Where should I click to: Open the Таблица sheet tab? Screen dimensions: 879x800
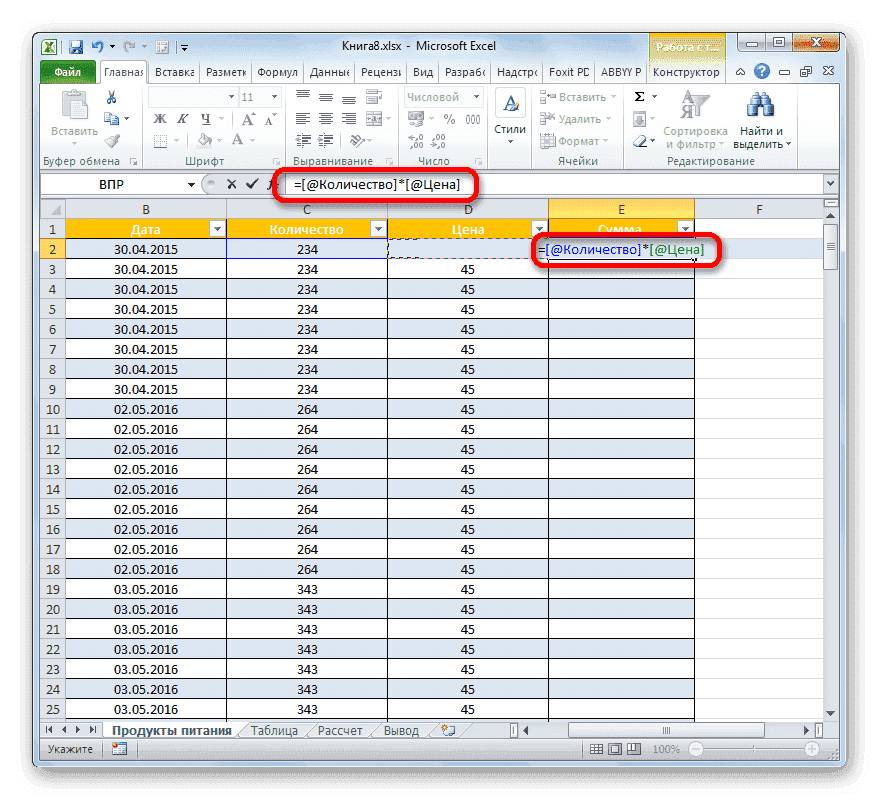(274, 730)
